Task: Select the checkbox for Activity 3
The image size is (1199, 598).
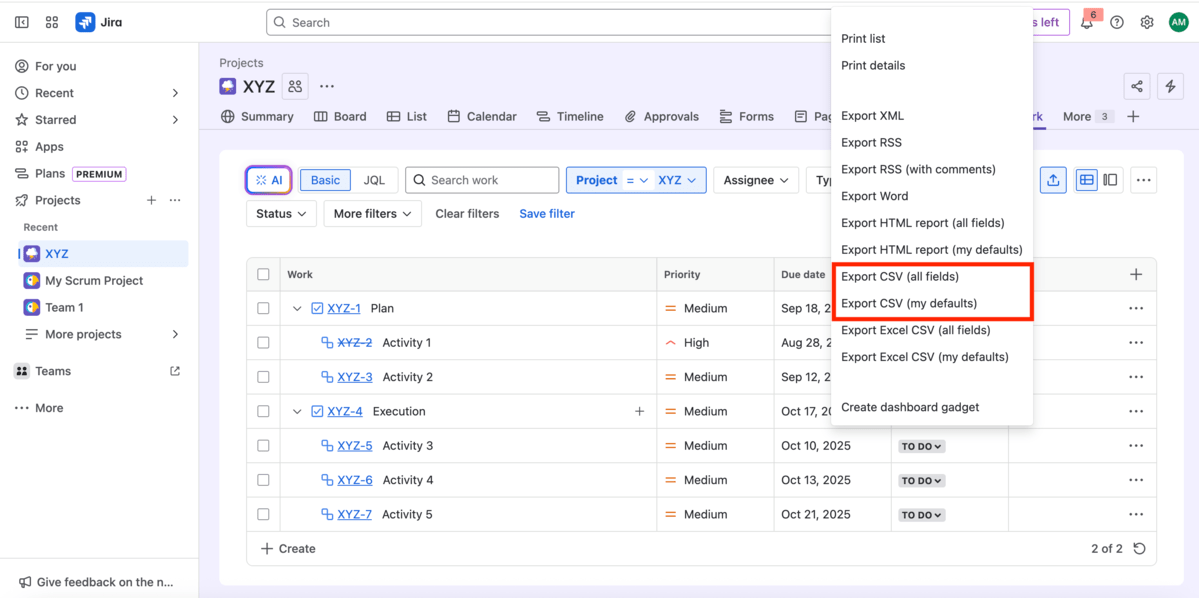Action: tap(262, 445)
